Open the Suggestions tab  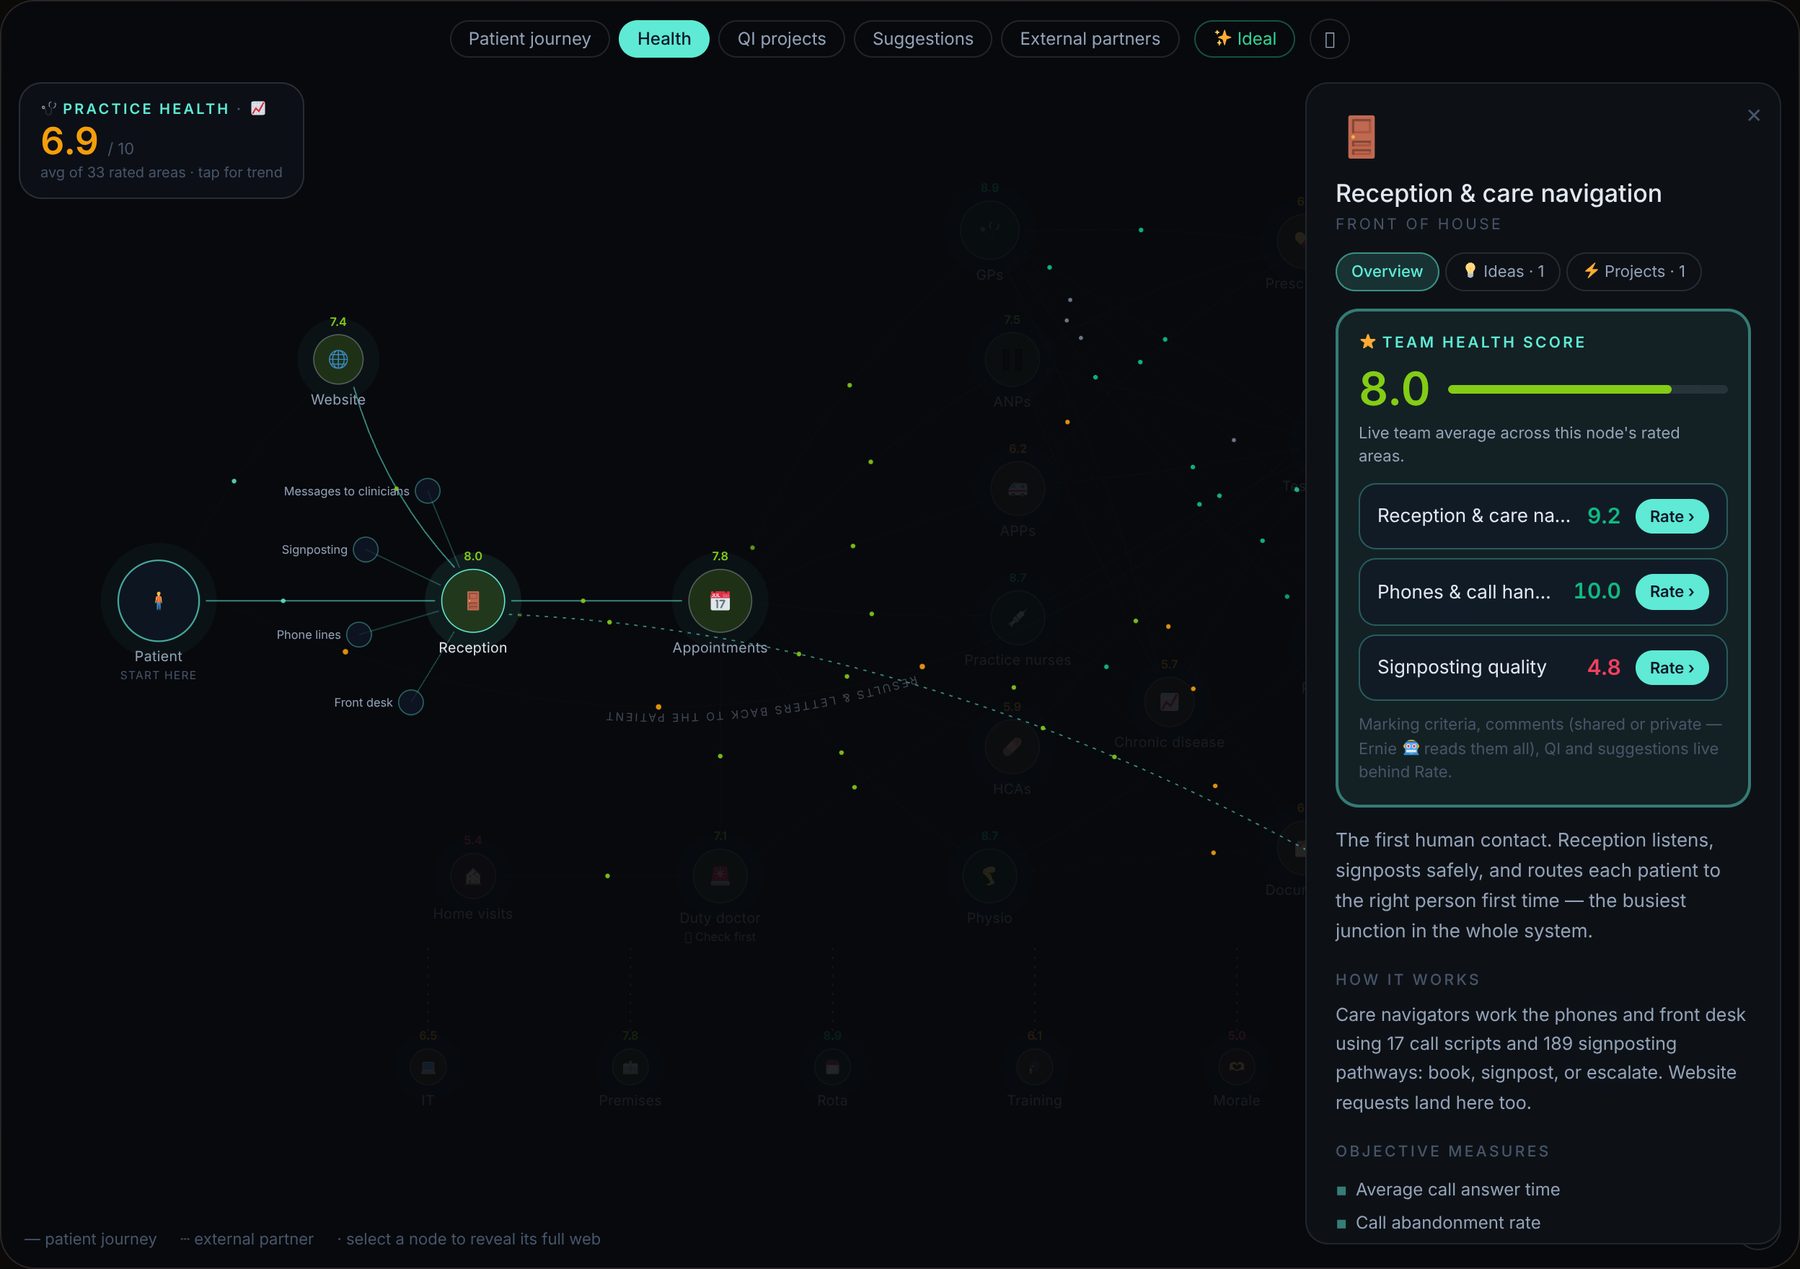tap(922, 39)
